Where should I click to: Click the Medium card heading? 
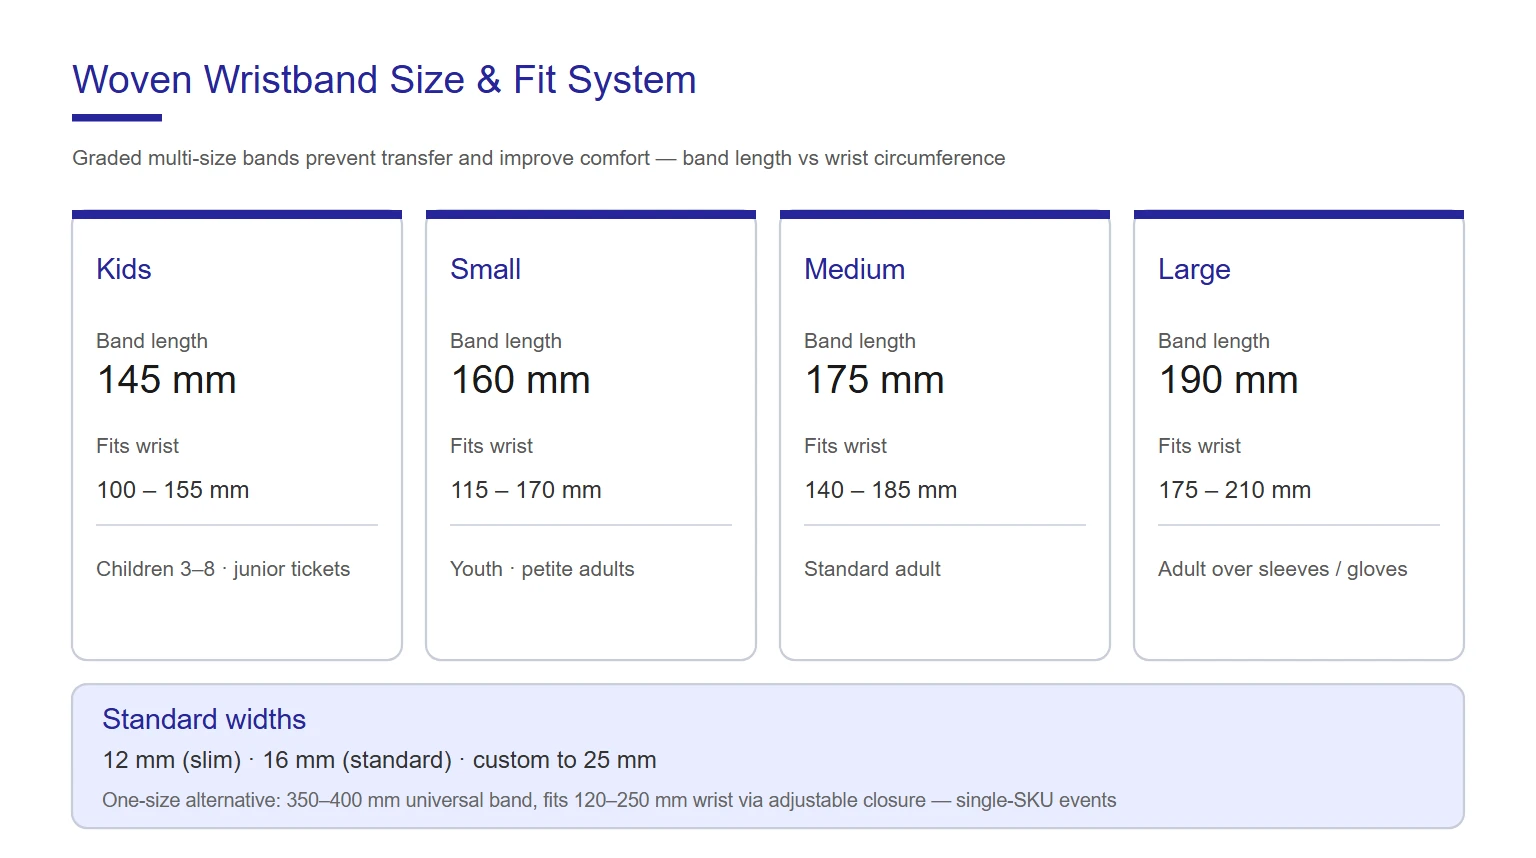point(854,269)
